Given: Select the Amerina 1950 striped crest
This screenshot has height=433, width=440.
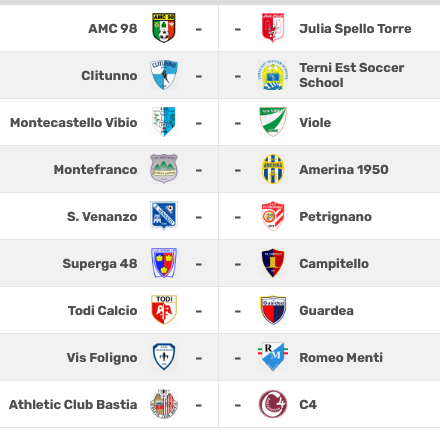Looking at the screenshot, I should pos(273,169).
